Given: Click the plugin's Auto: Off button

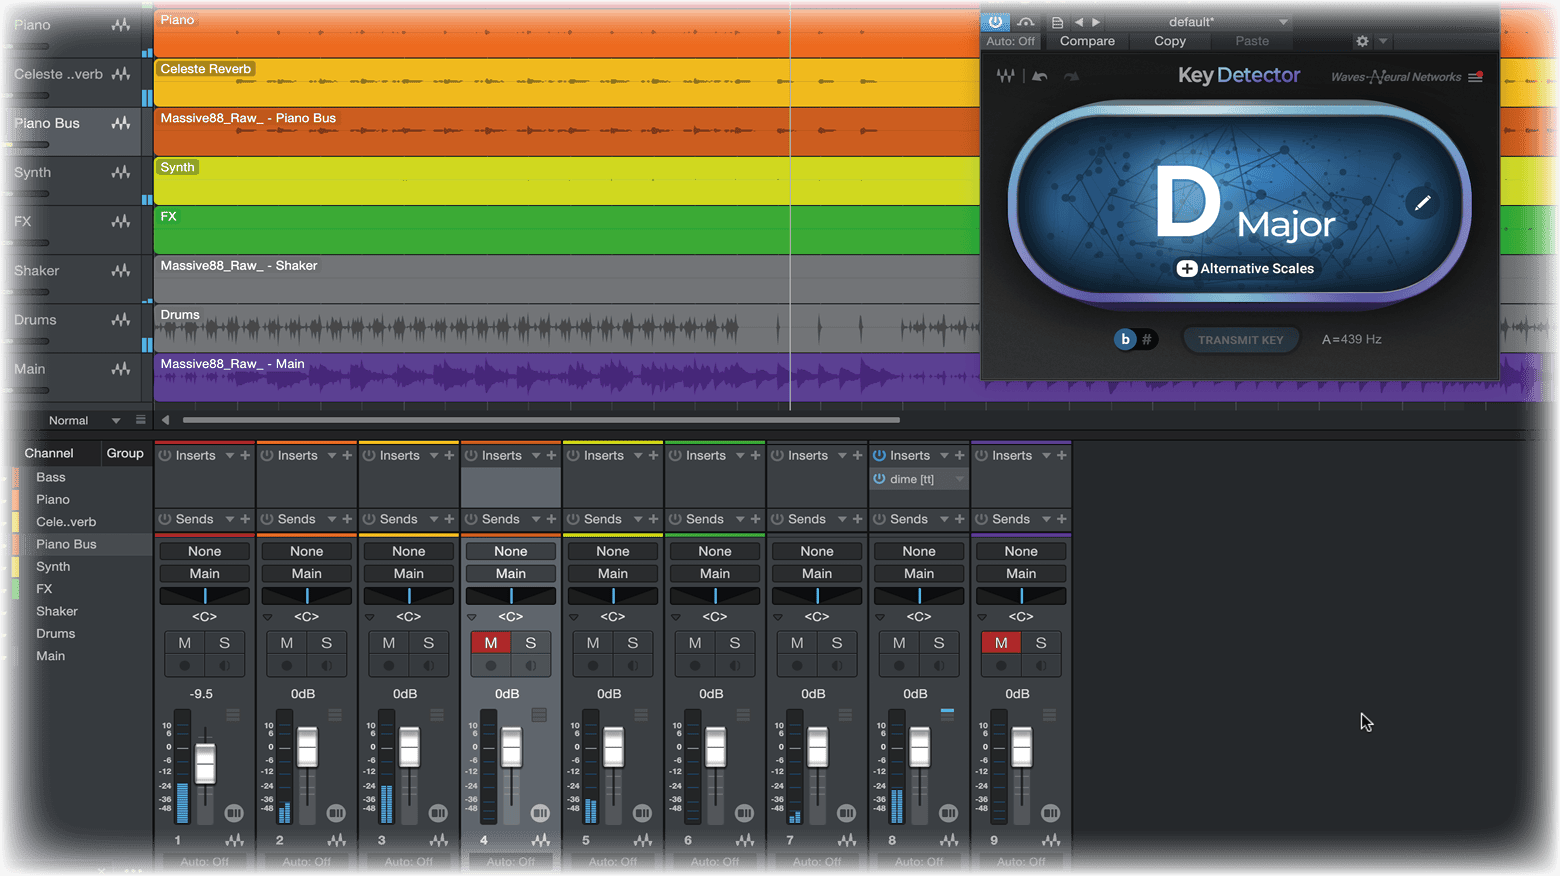Looking at the screenshot, I should (x=1011, y=41).
